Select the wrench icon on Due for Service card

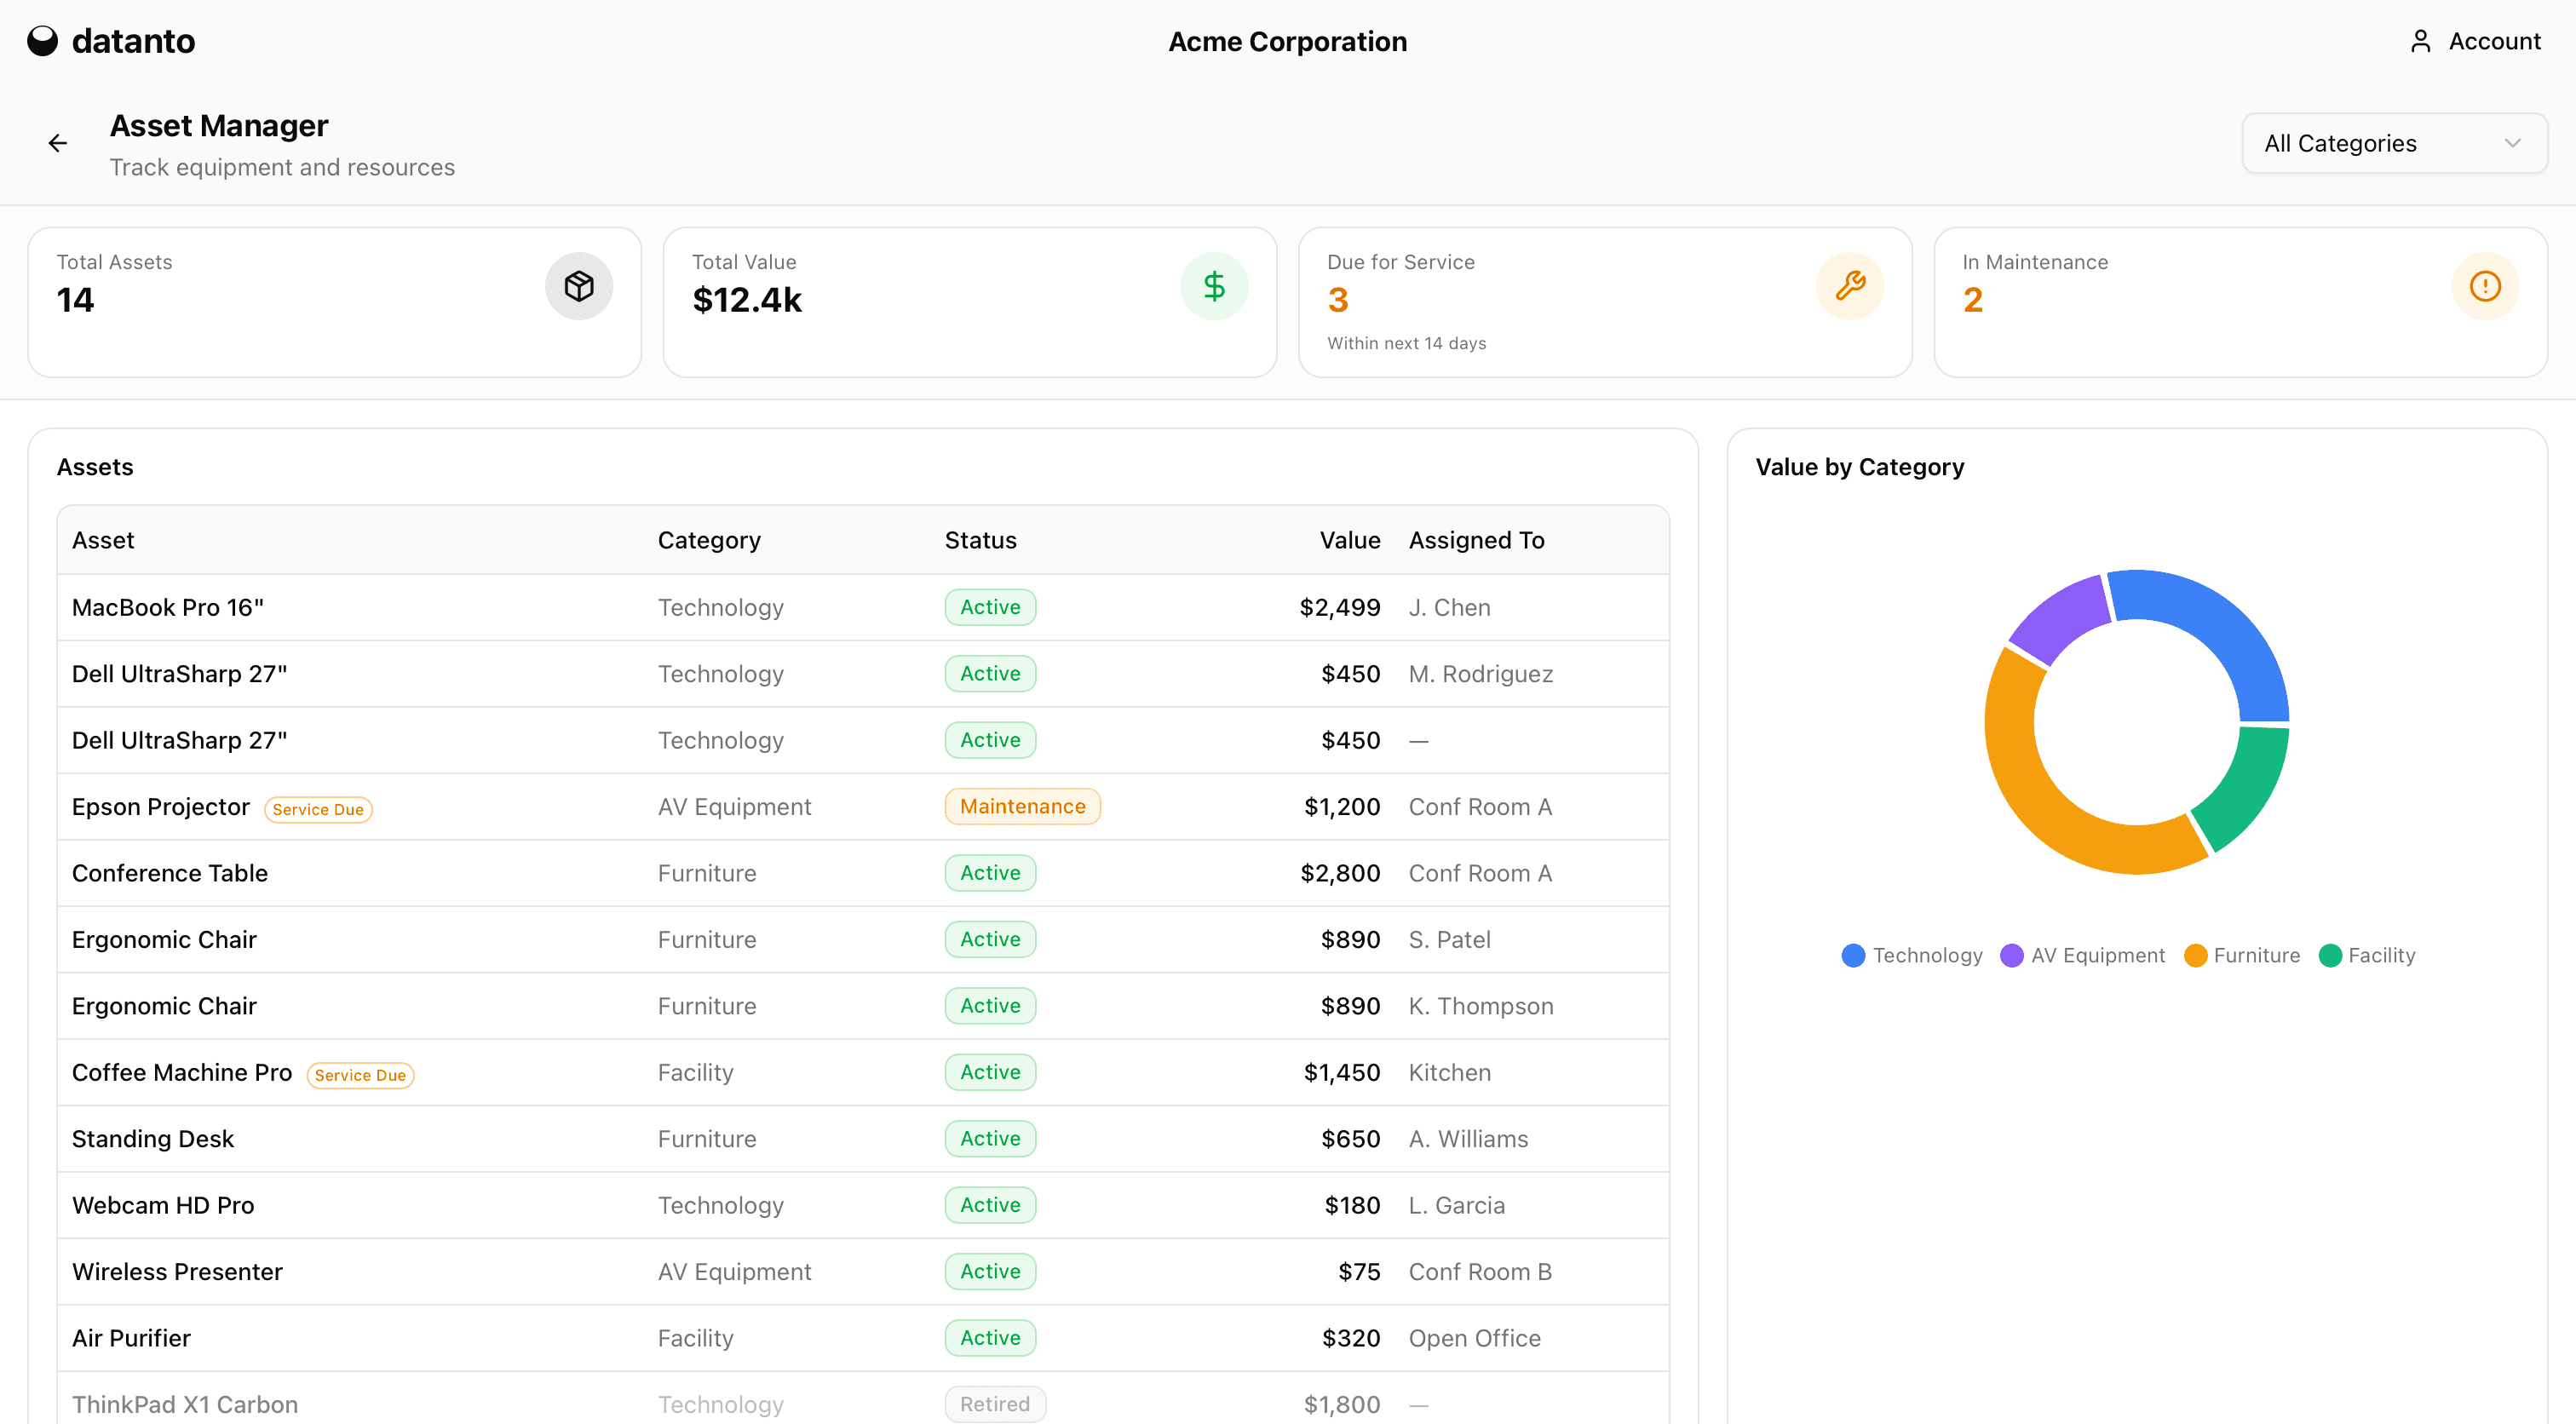coord(1849,286)
